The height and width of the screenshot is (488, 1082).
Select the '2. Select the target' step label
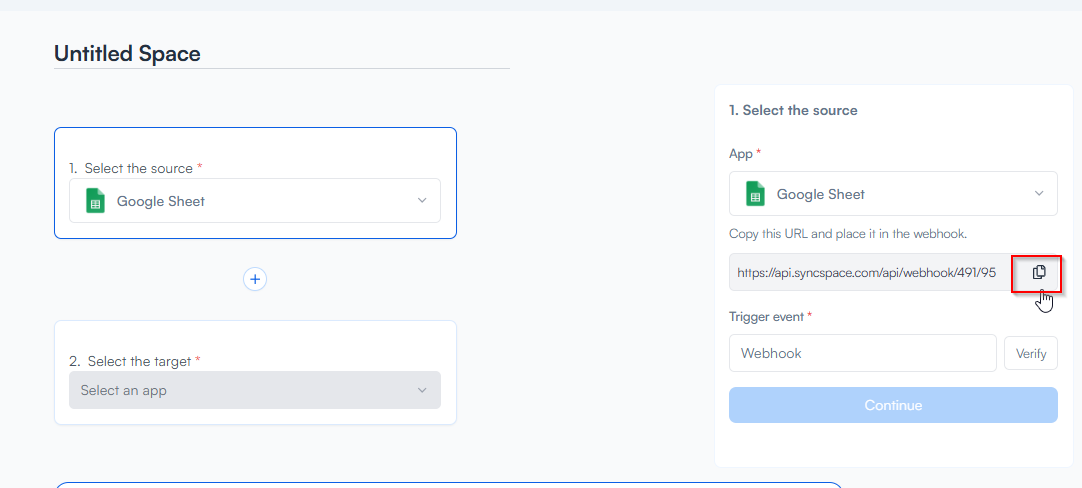pyautogui.click(x=135, y=361)
